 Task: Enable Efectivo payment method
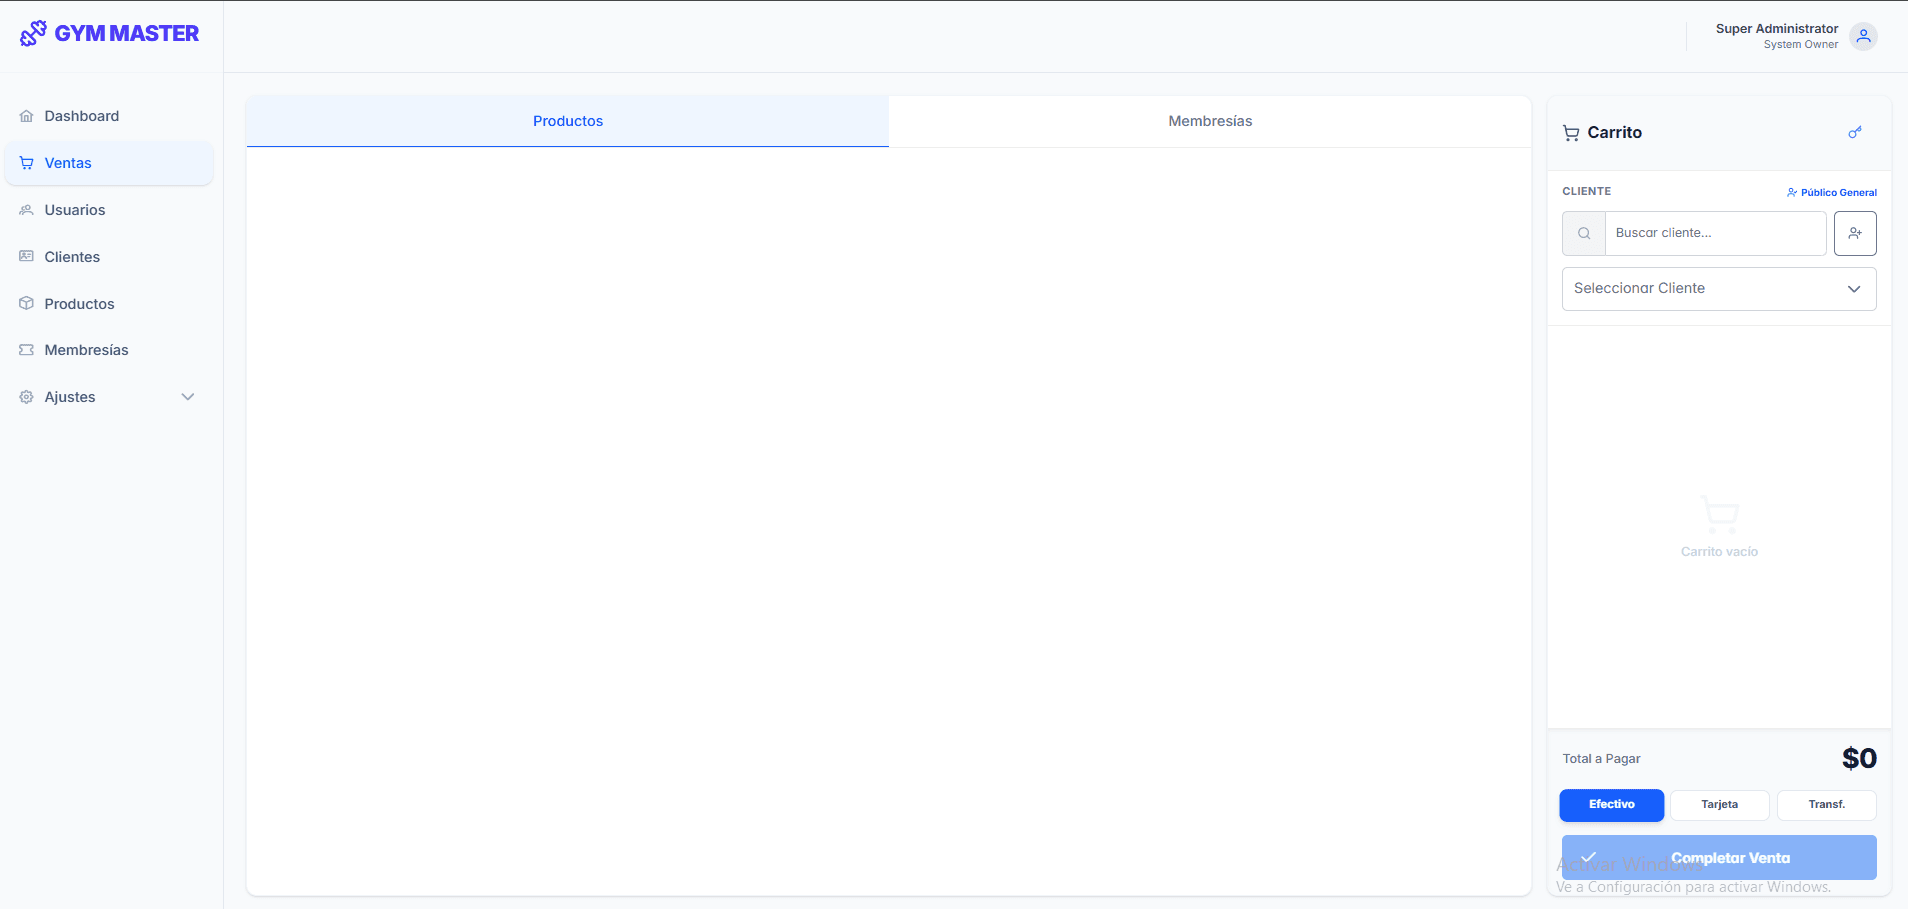click(x=1610, y=805)
